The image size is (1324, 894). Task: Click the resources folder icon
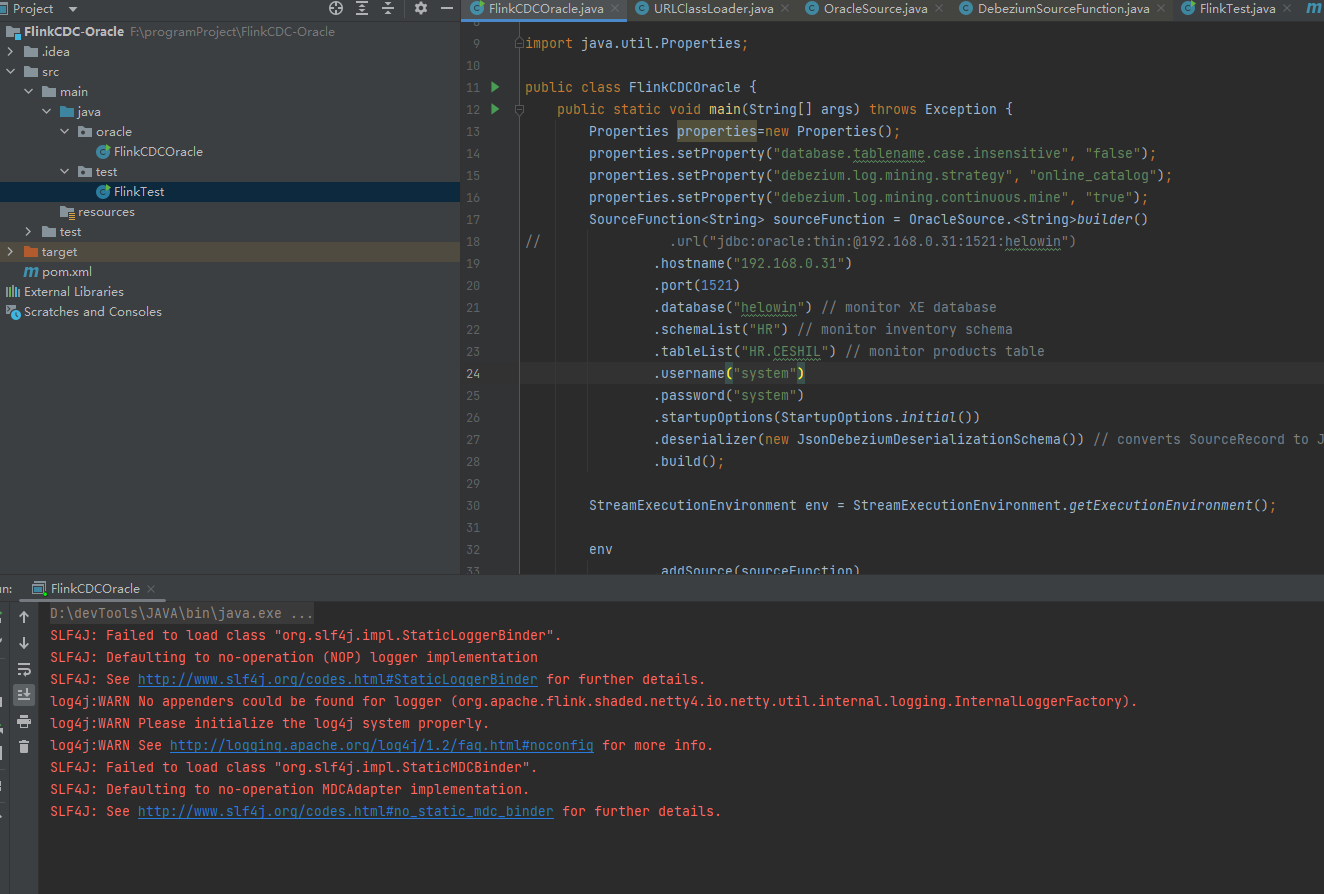pyautogui.click(x=67, y=212)
